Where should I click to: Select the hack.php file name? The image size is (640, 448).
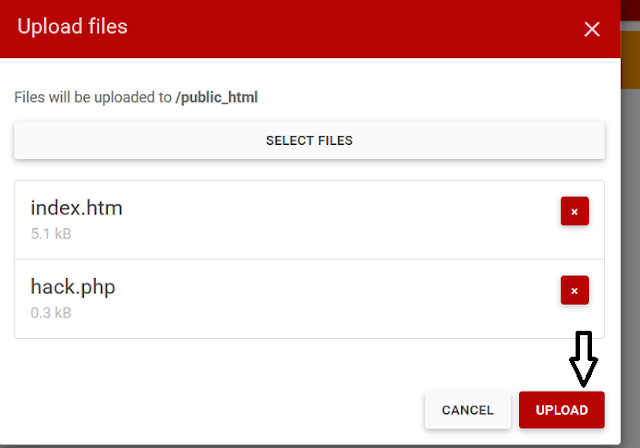[73, 287]
